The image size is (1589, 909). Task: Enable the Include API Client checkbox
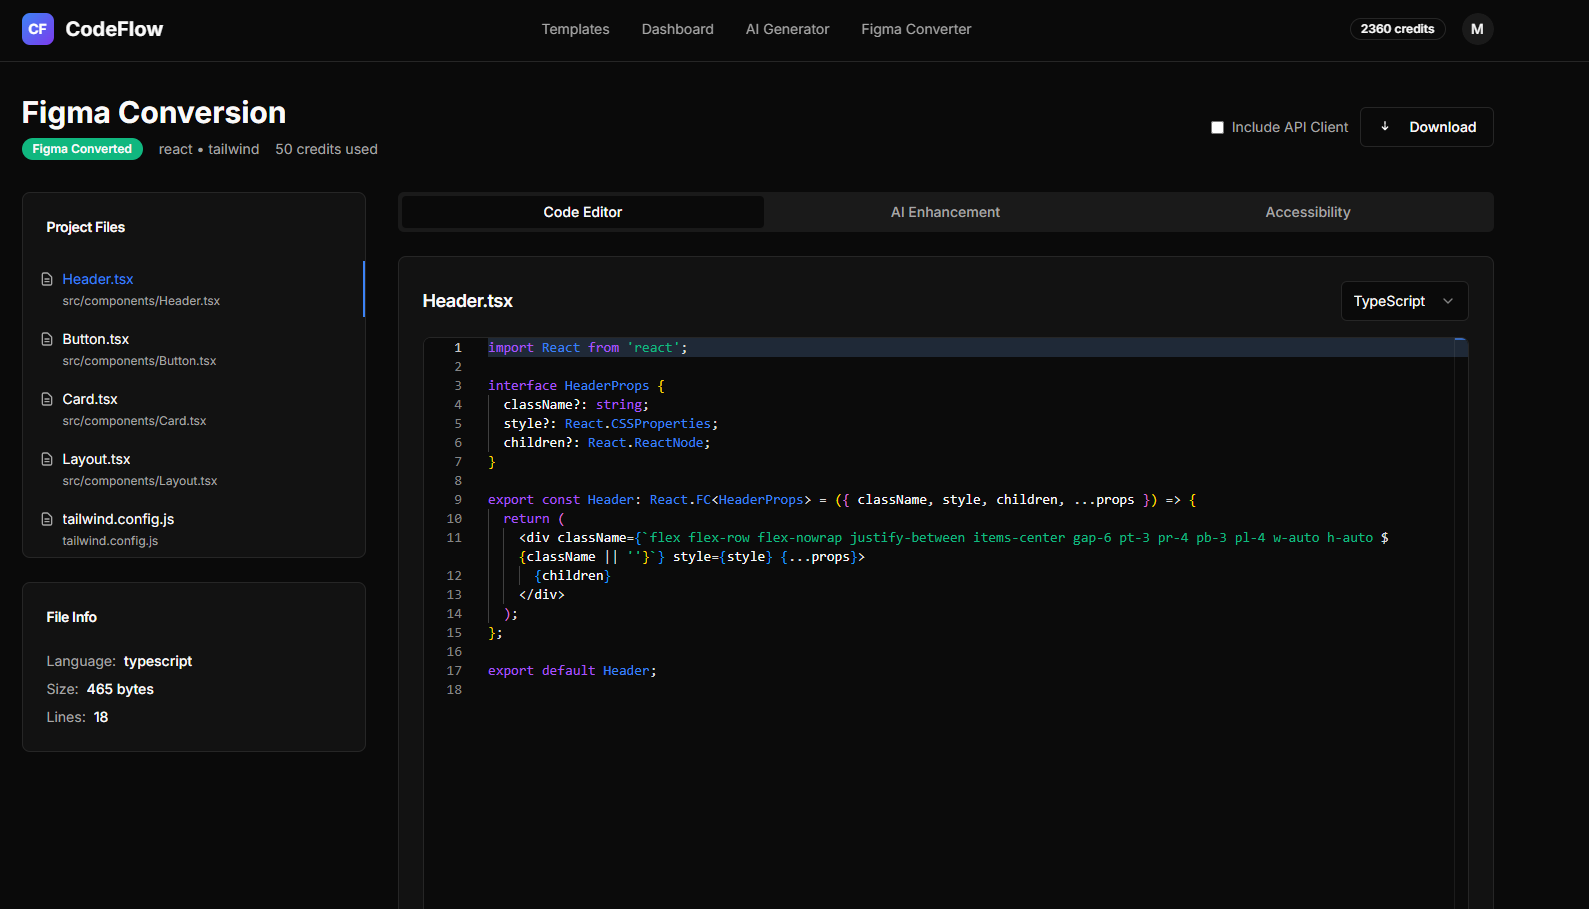coord(1217,128)
